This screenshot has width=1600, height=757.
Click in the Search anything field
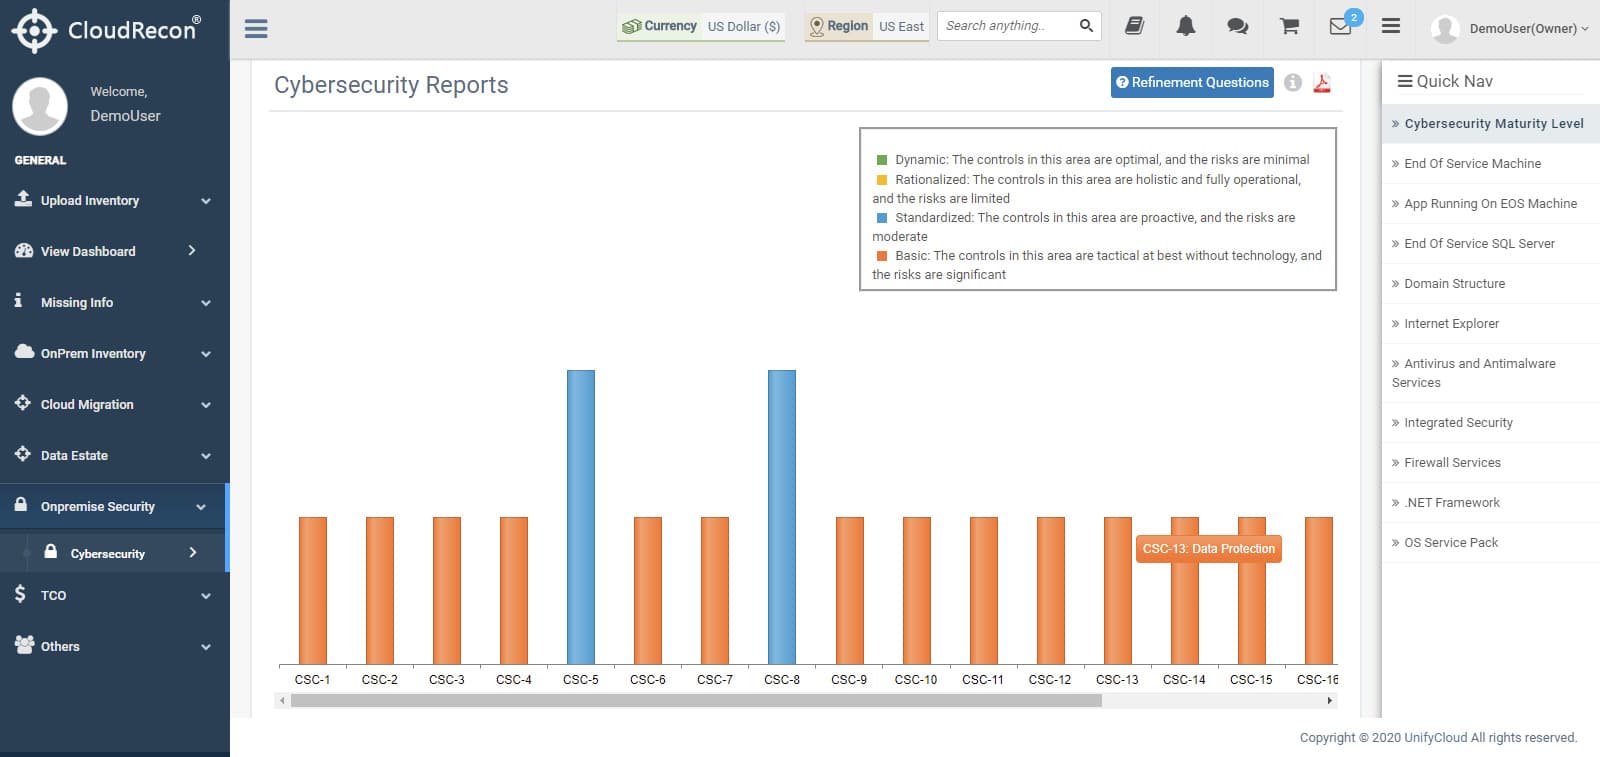point(1008,26)
